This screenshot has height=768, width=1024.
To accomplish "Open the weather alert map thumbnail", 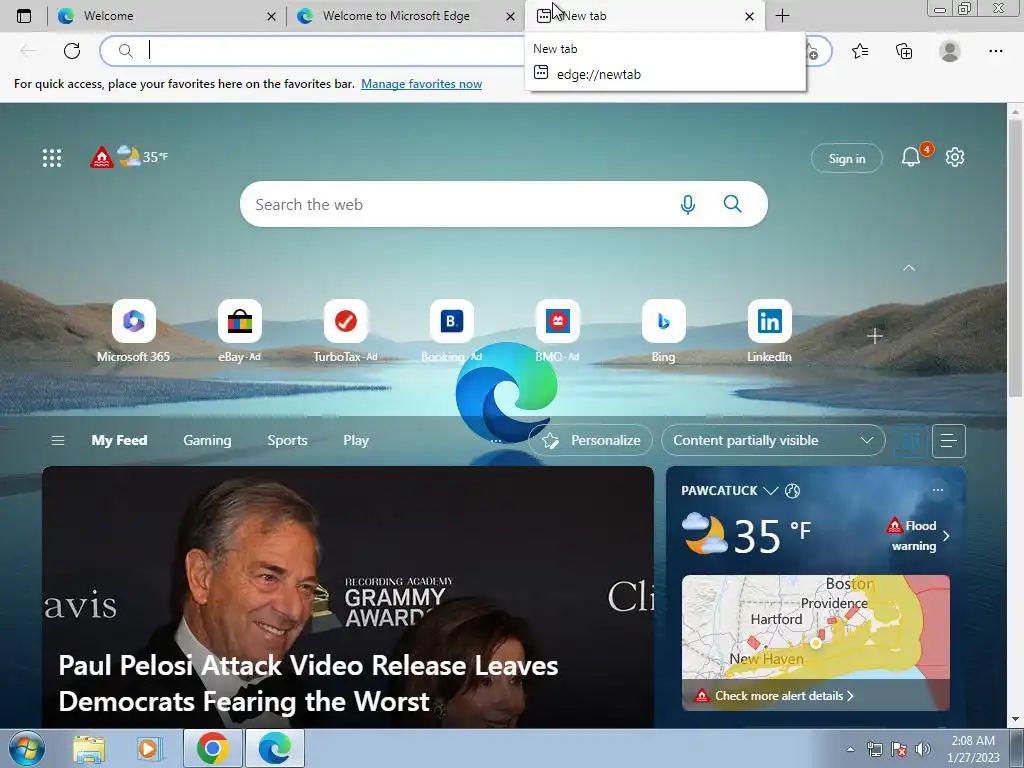I will pos(816,643).
